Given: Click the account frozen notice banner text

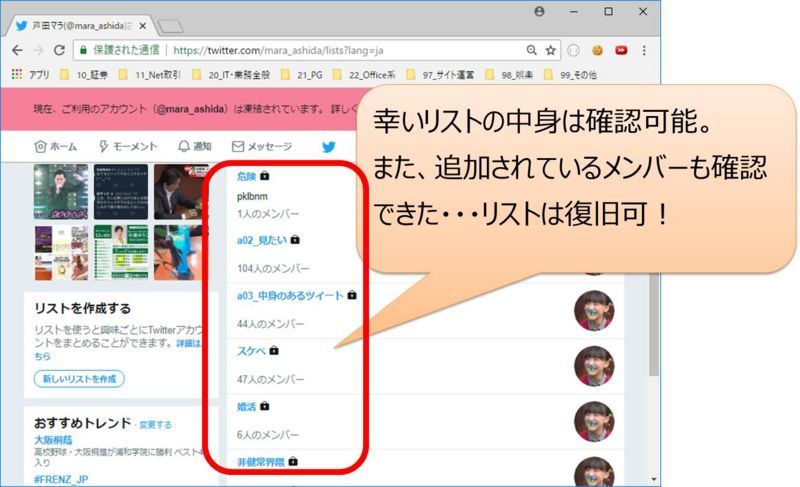Looking at the screenshot, I should (194, 109).
